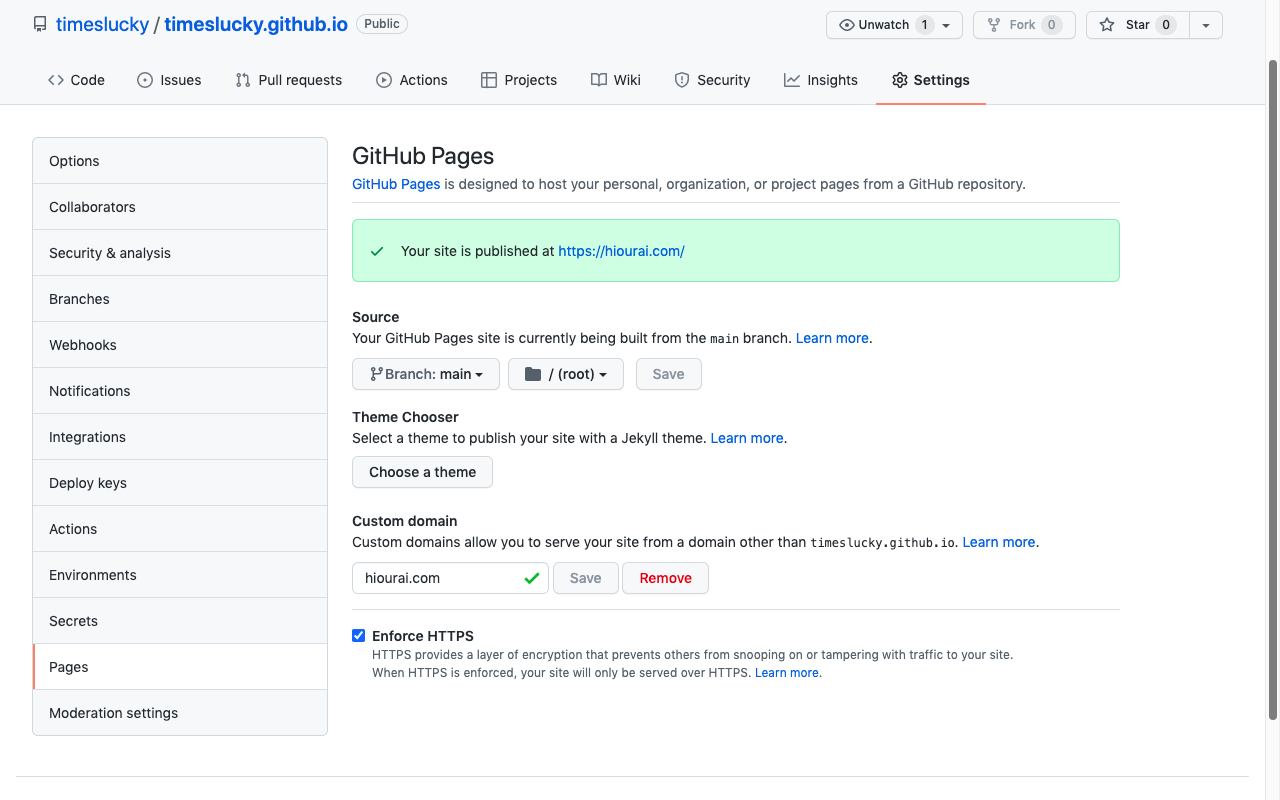Screen dimensions: 1280x800
Task: Click the Code tab brackets icon
Action: click(56, 80)
